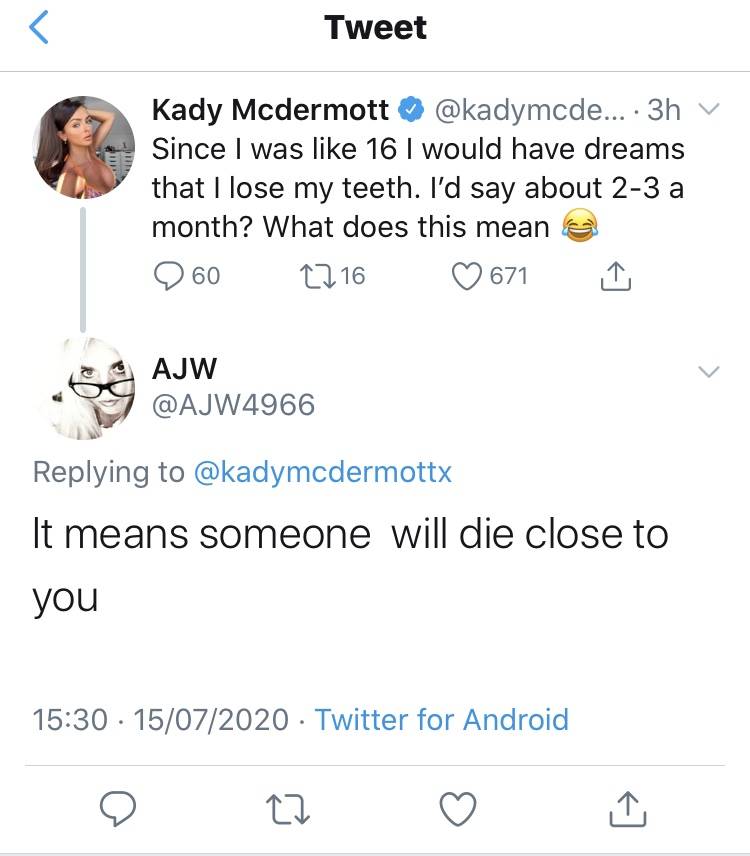Open @kadymcdermottx mention link
This screenshot has height=856, width=750.
323,472
